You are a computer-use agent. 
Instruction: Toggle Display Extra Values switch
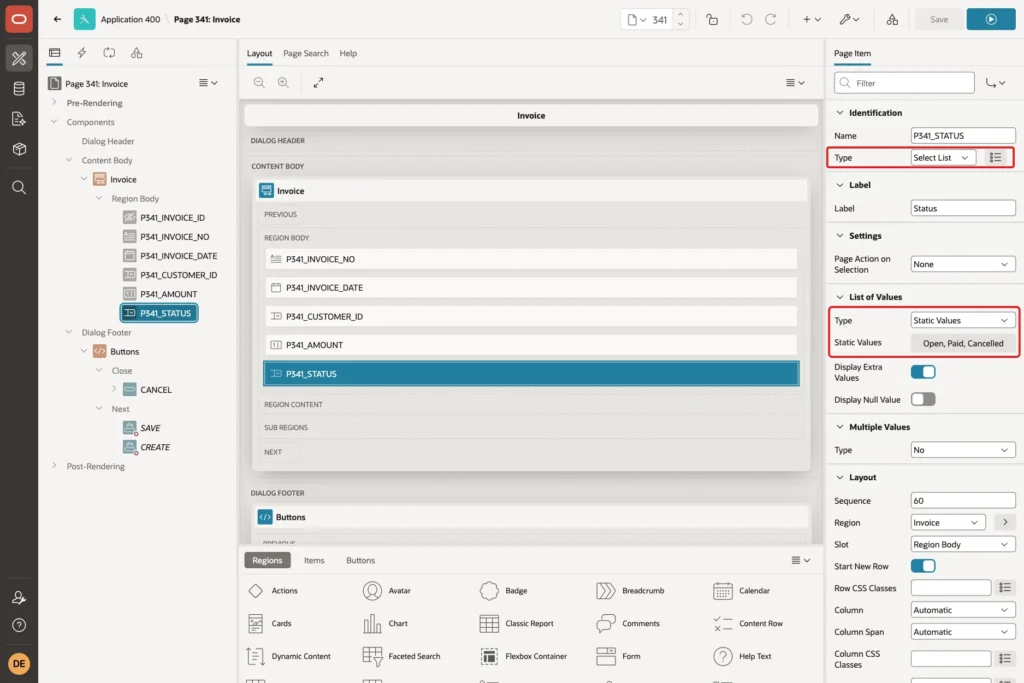923,372
